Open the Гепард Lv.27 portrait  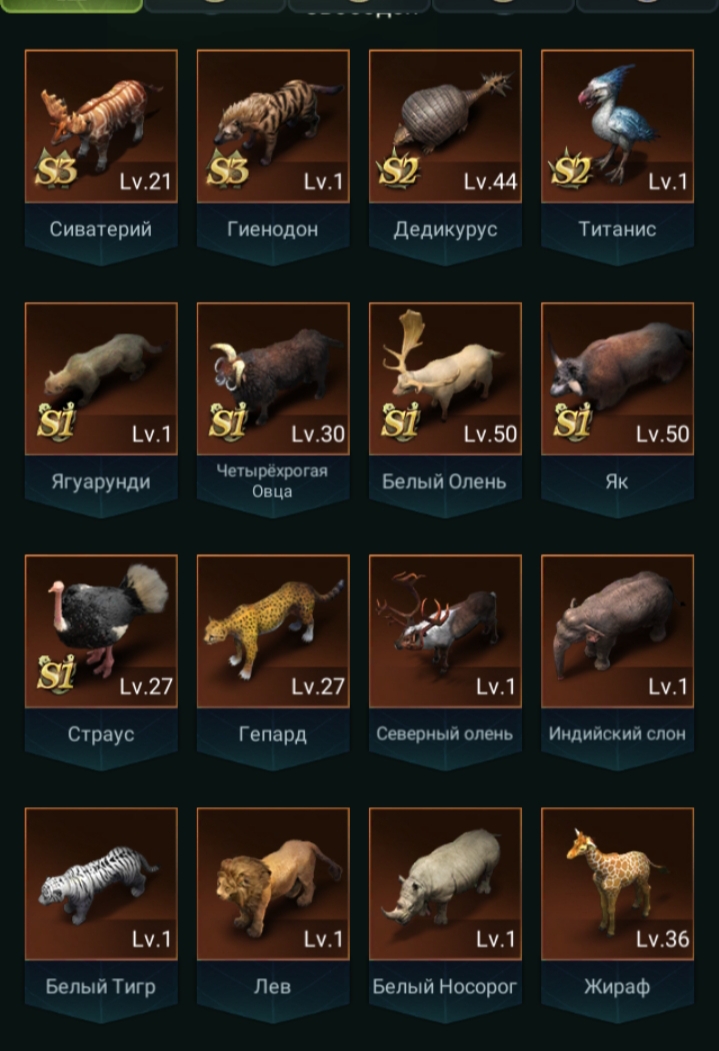(x=273, y=631)
